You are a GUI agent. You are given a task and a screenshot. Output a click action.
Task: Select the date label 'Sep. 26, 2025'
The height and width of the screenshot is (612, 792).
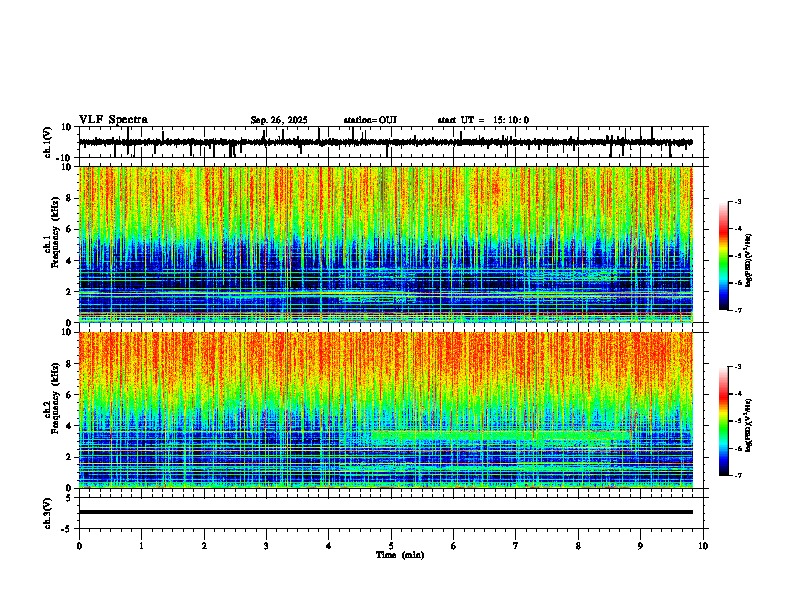tap(279, 120)
